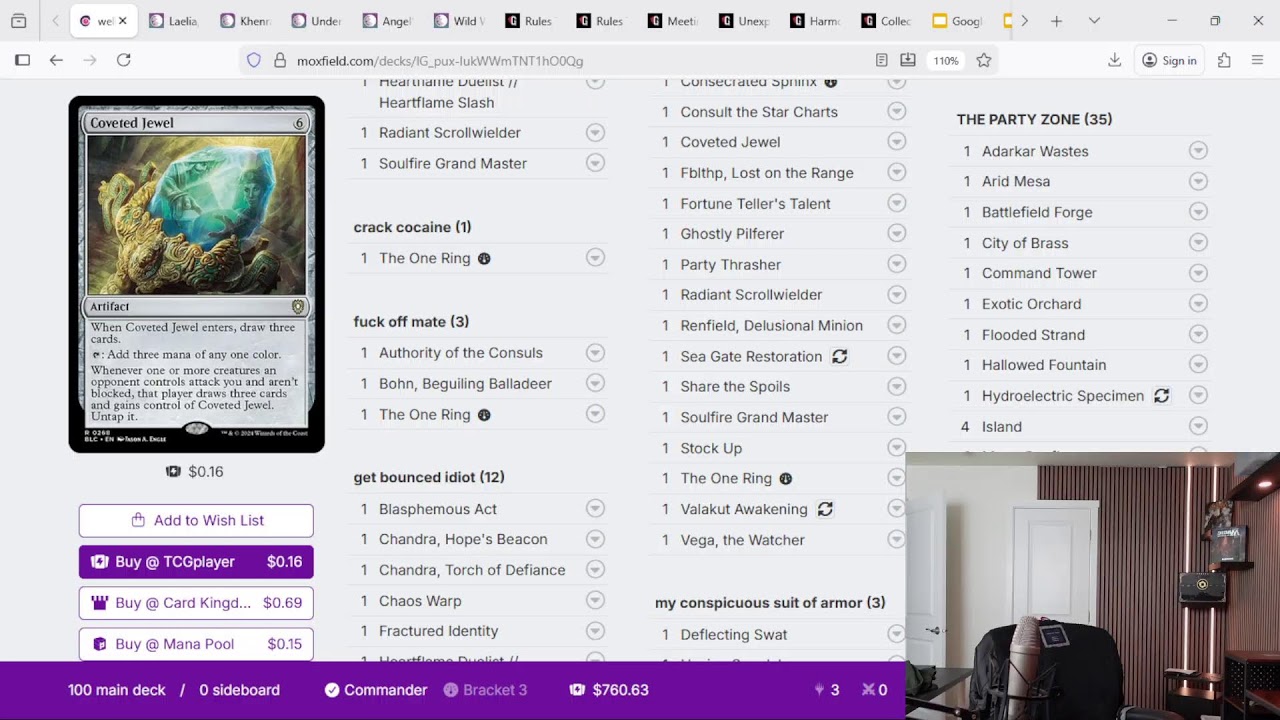Open the Fortune Teller's Talent card
The width and height of the screenshot is (1280, 720).
click(x=755, y=204)
